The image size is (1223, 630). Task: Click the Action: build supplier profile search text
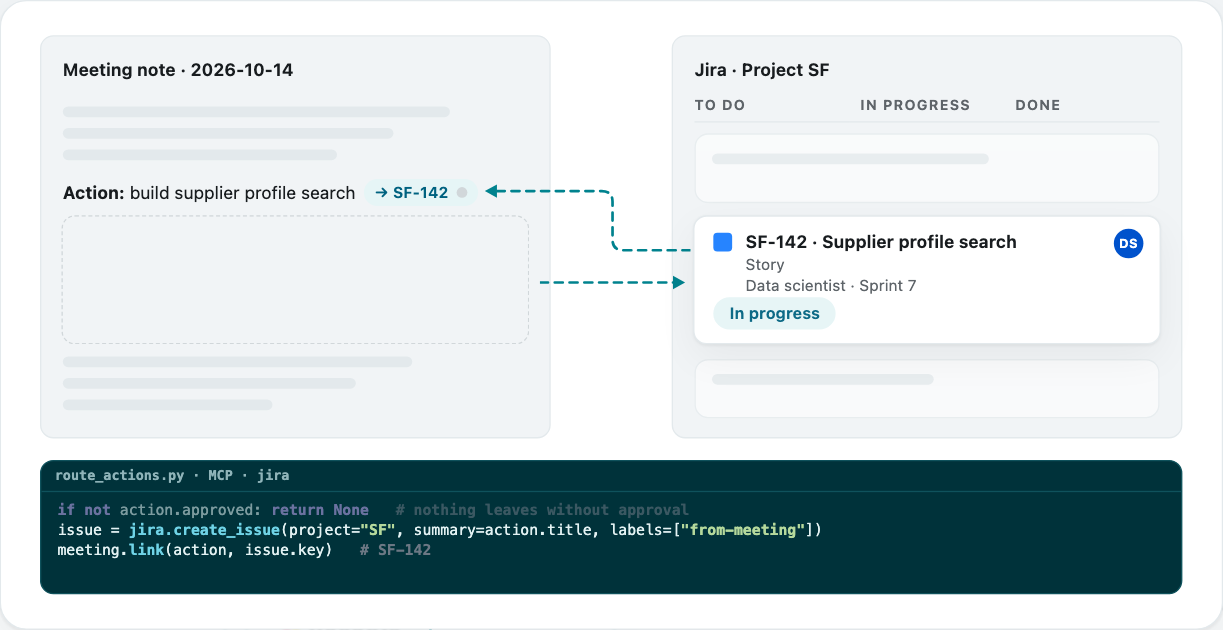[209, 193]
